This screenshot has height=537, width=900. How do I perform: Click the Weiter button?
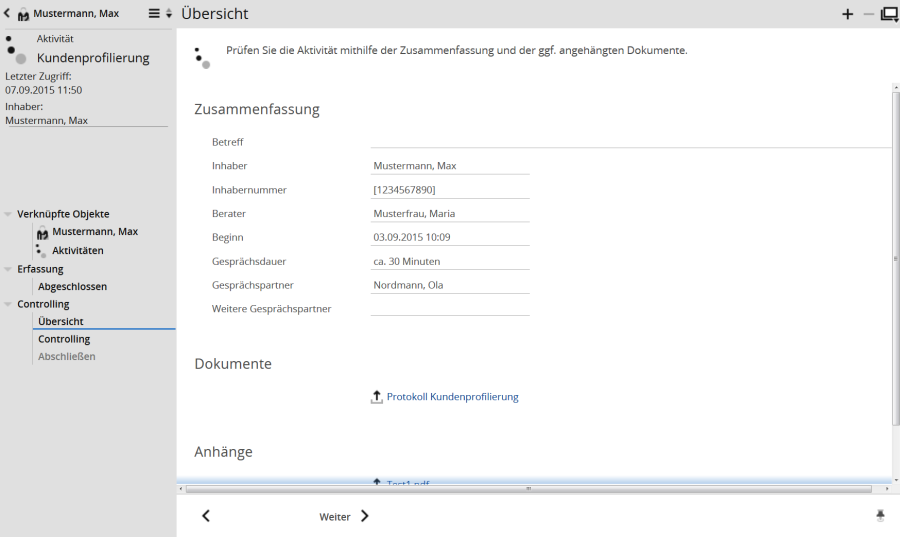[343, 517]
